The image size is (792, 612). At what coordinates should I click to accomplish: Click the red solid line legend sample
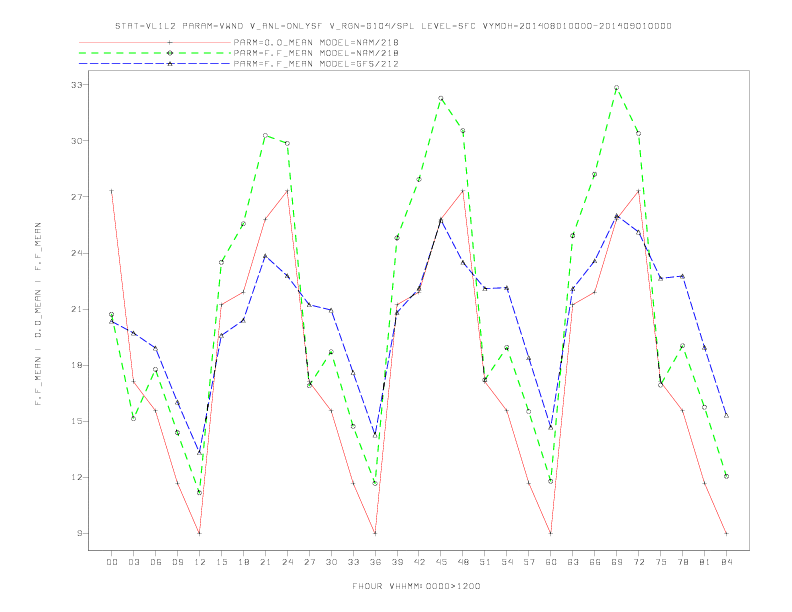tap(155, 42)
